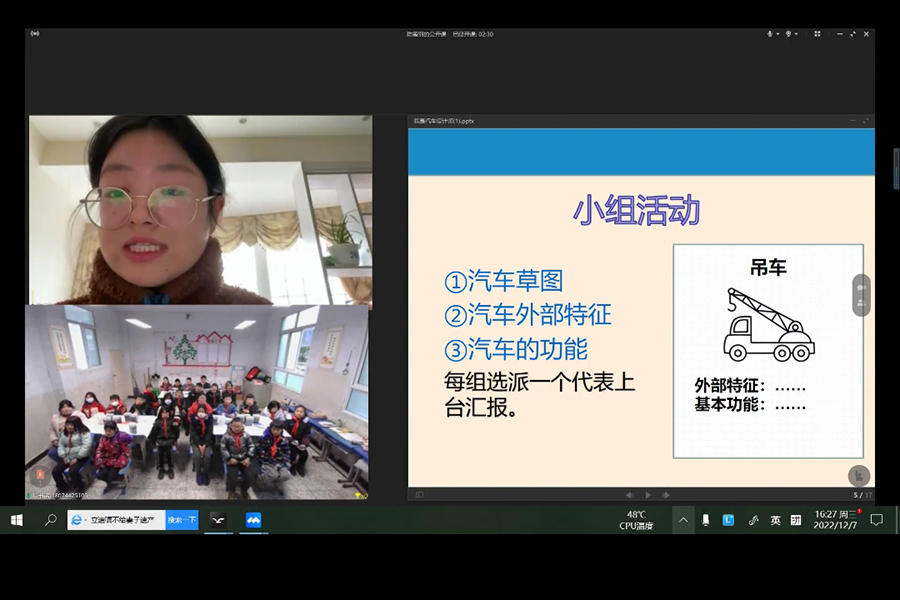This screenshot has width=900, height=600.
Task: Minimize the shared pptx file panel
Action: pos(852,121)
